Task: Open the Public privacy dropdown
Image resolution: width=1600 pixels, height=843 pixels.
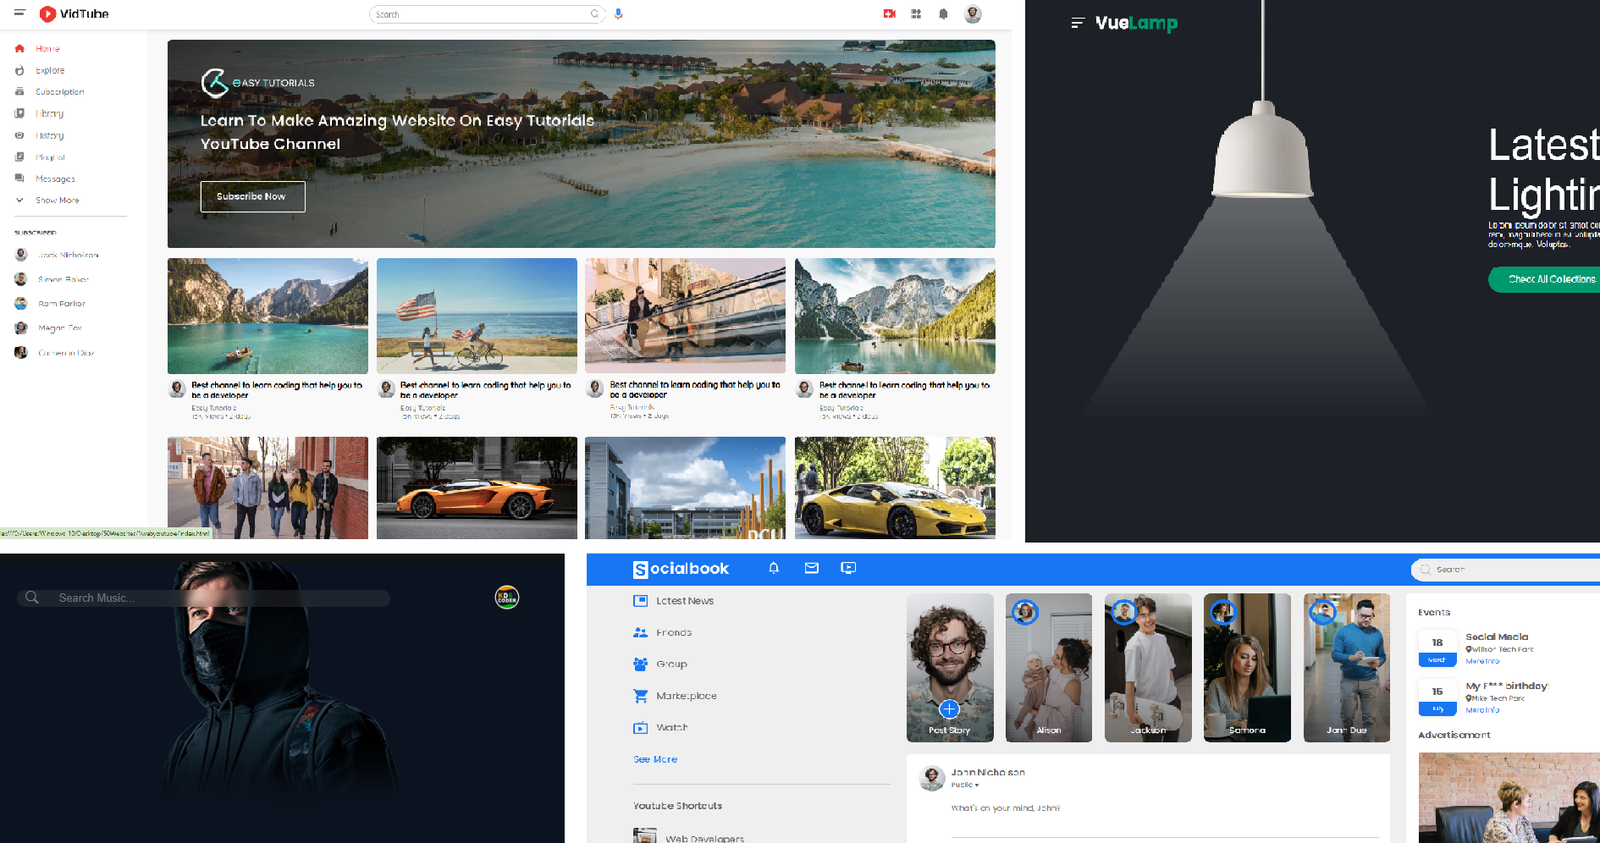Action: (965, 785)
